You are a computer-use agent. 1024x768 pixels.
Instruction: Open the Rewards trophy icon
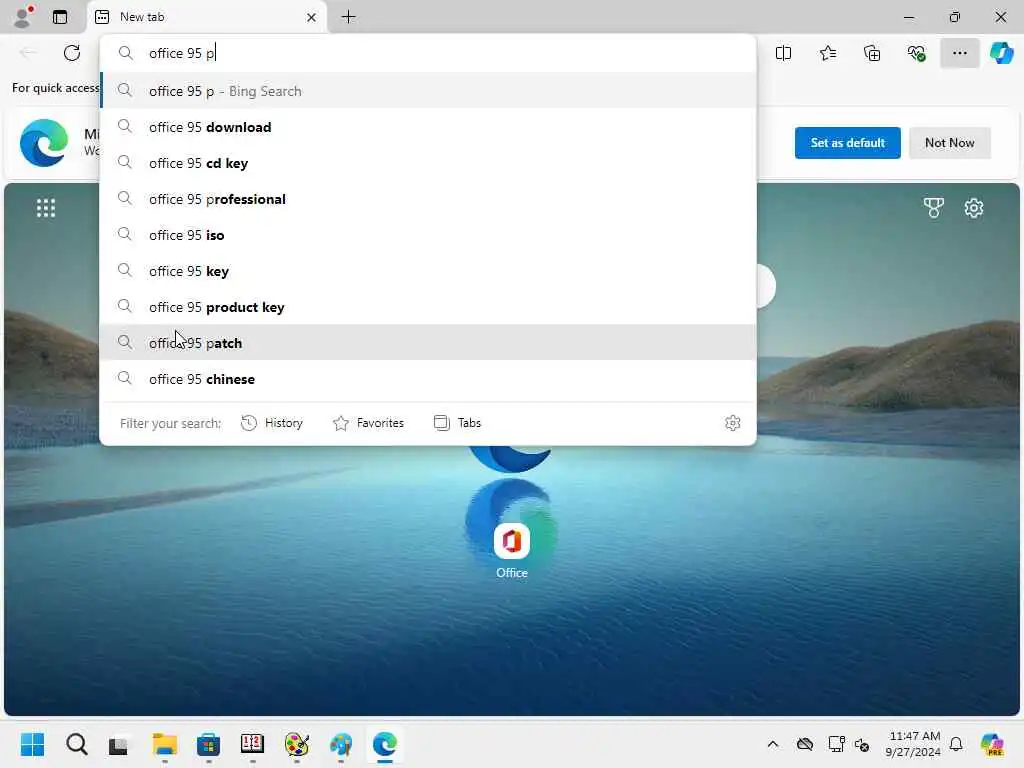(933, 208)
